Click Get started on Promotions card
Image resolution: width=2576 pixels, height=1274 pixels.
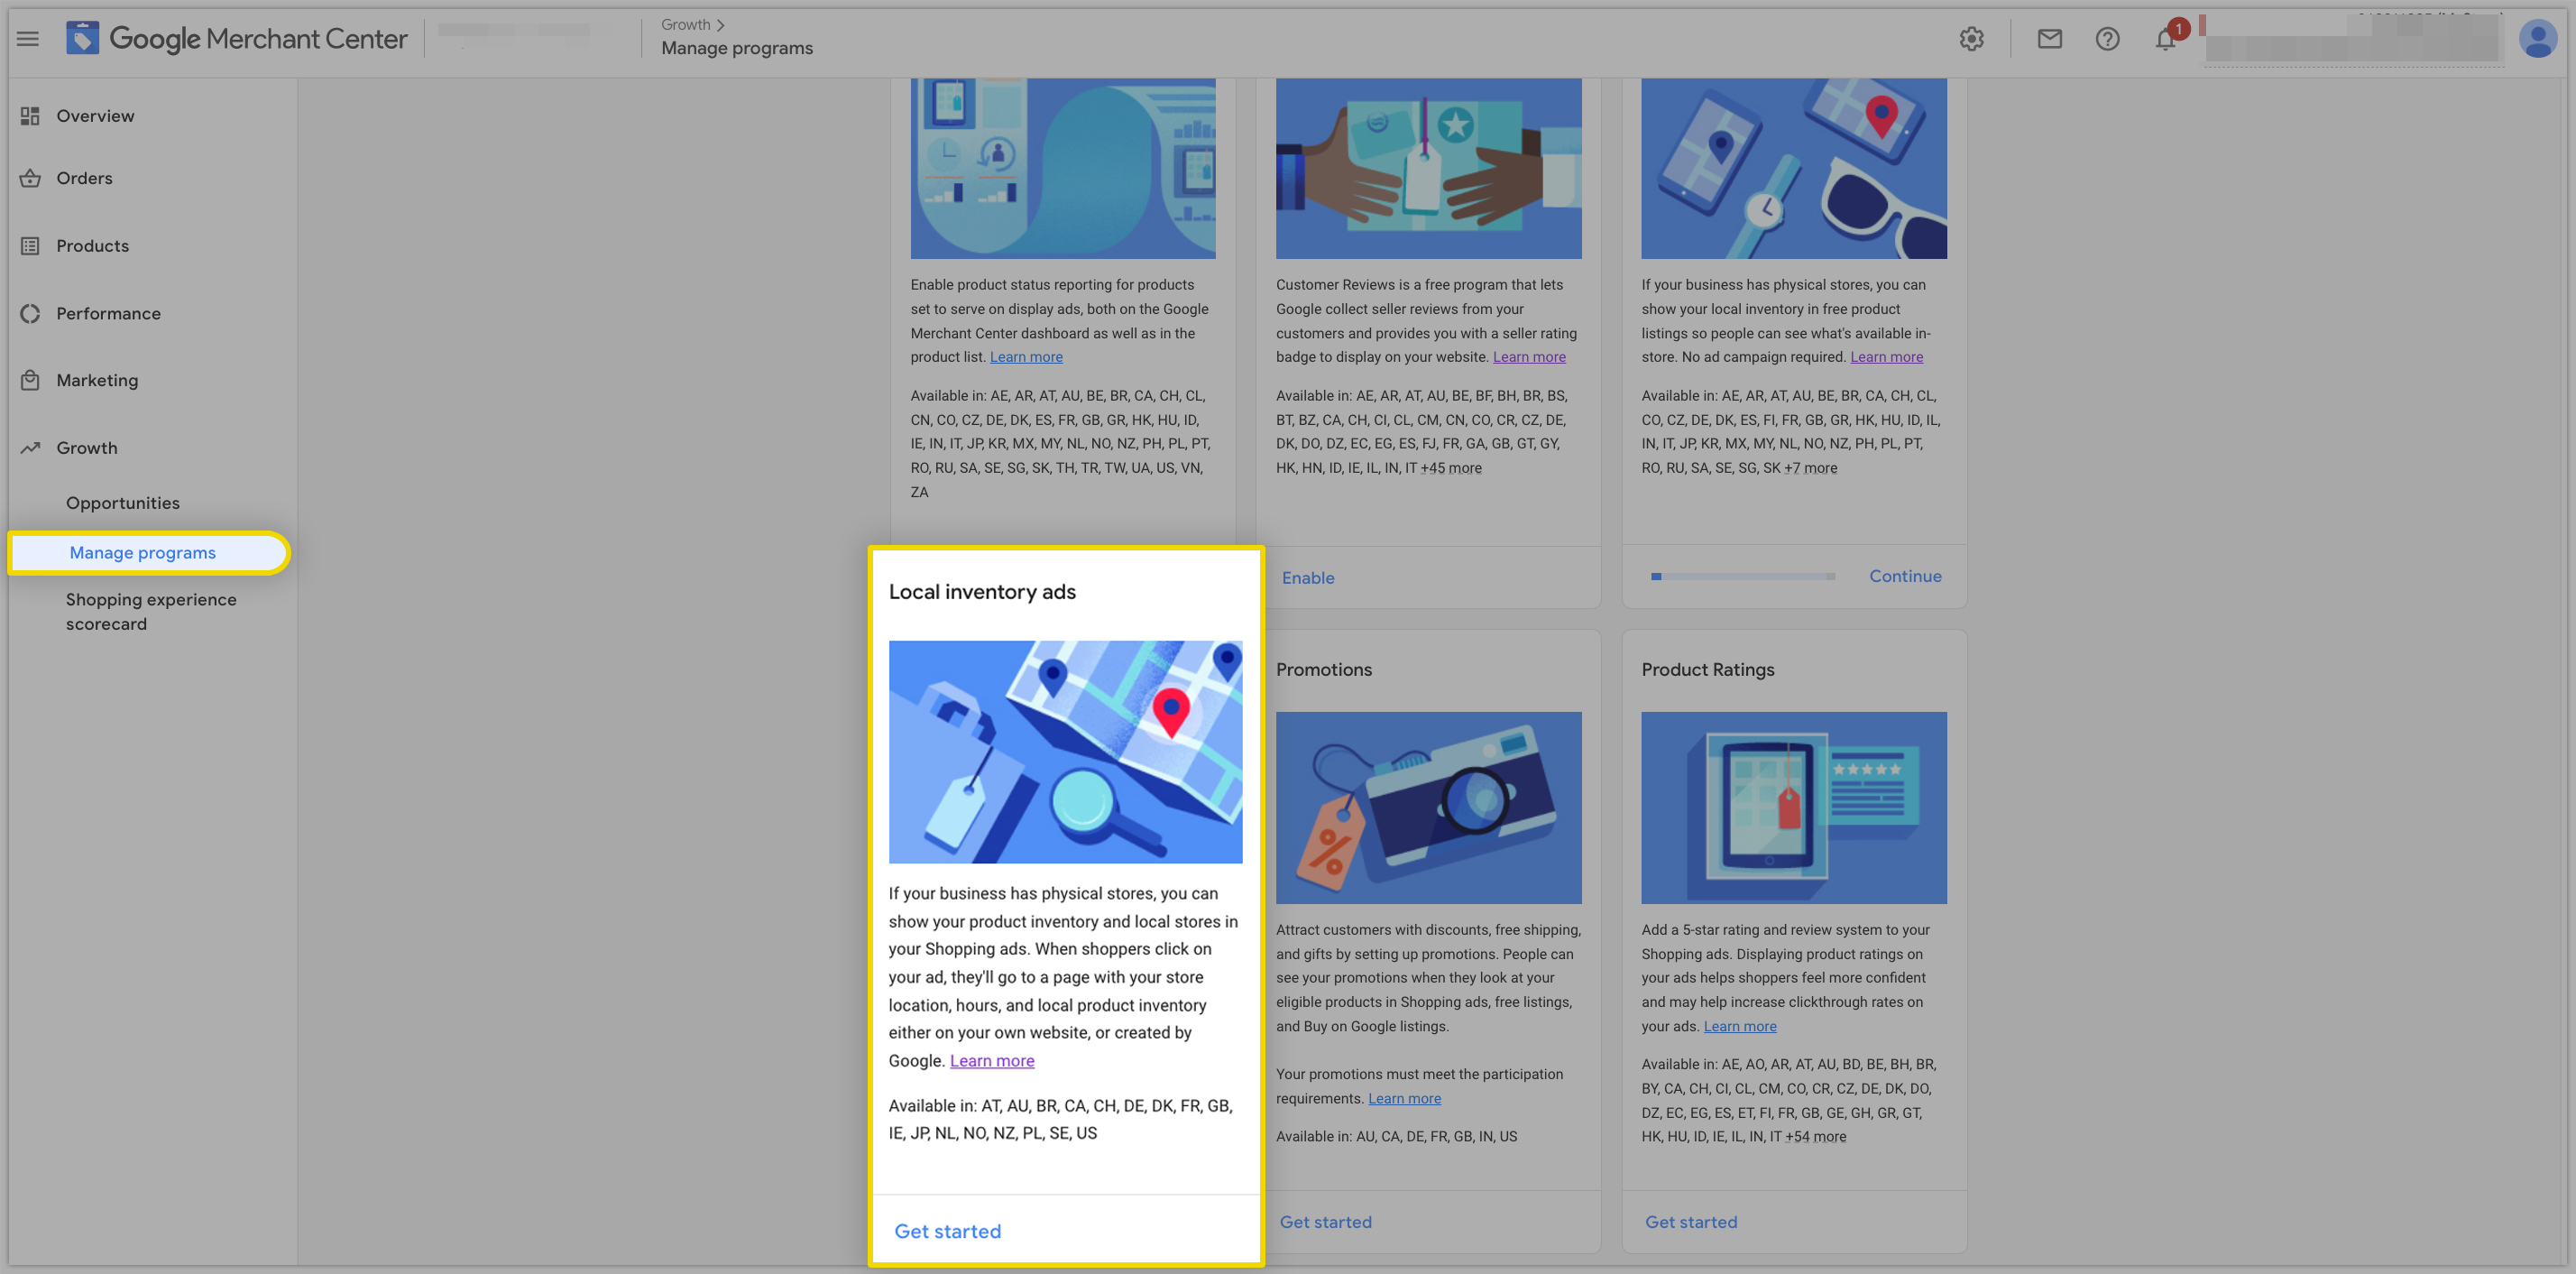point(1325,1222)
